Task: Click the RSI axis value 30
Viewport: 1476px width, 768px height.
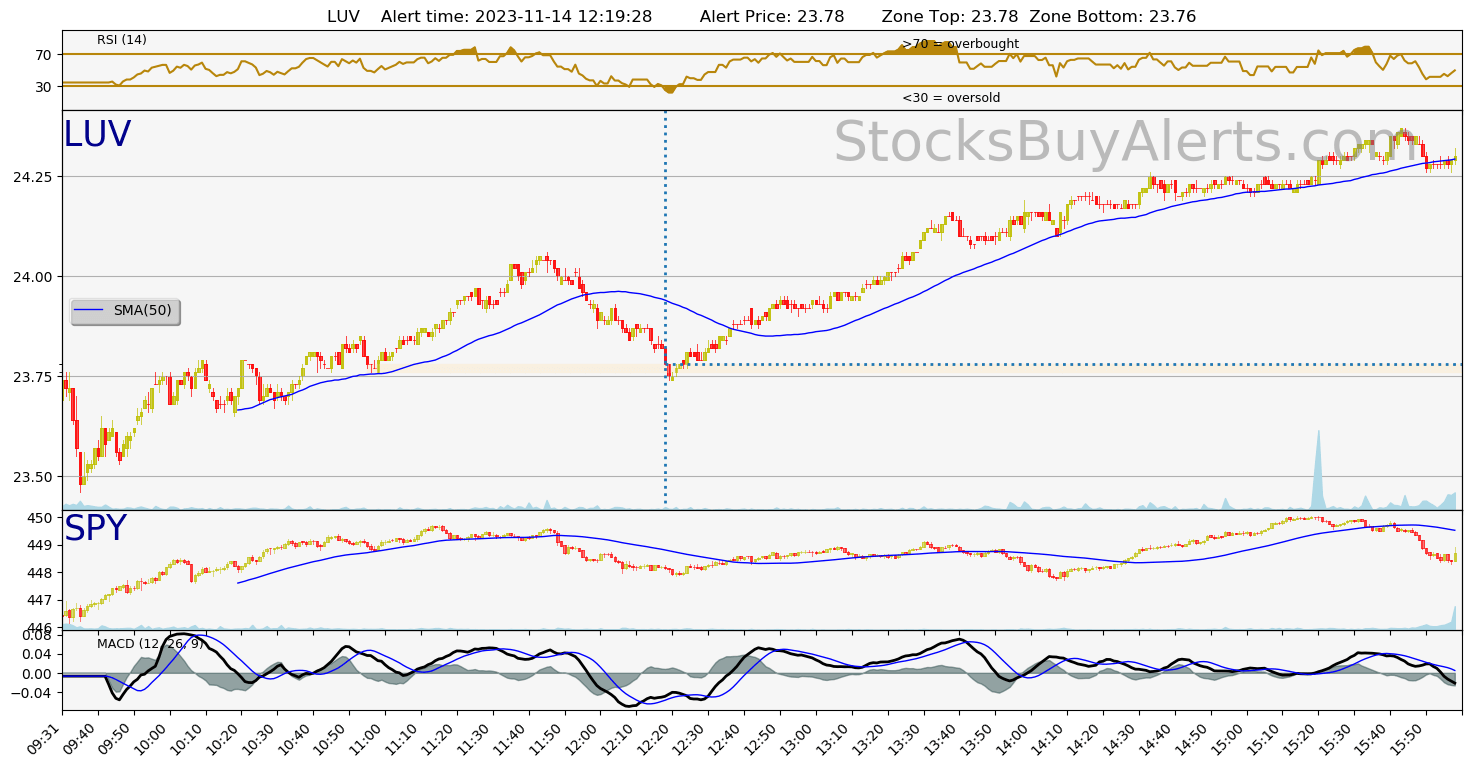Action: [43, 87]
